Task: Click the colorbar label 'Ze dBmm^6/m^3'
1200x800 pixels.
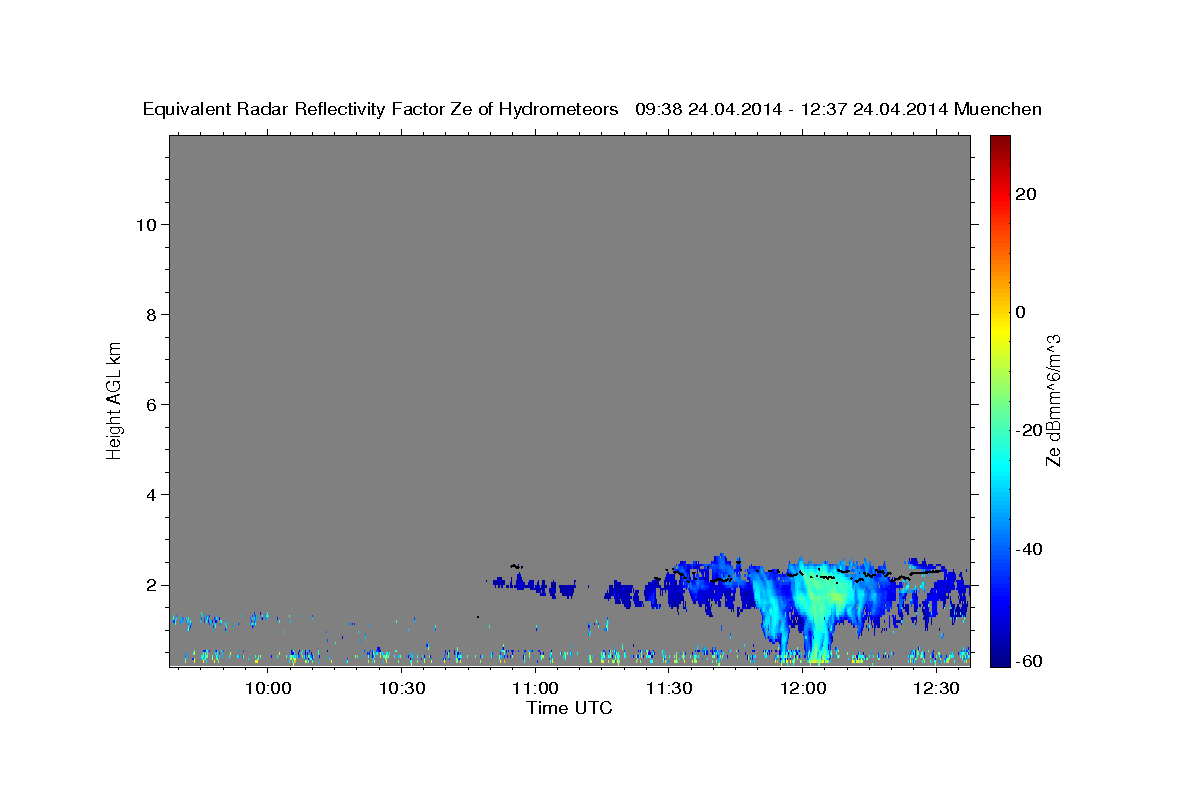Action: click(x=1052, y=400)
